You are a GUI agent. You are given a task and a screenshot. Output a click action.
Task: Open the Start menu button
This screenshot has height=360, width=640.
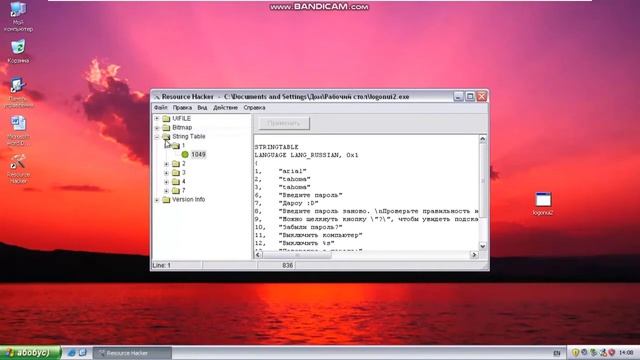tap(30, 353)
